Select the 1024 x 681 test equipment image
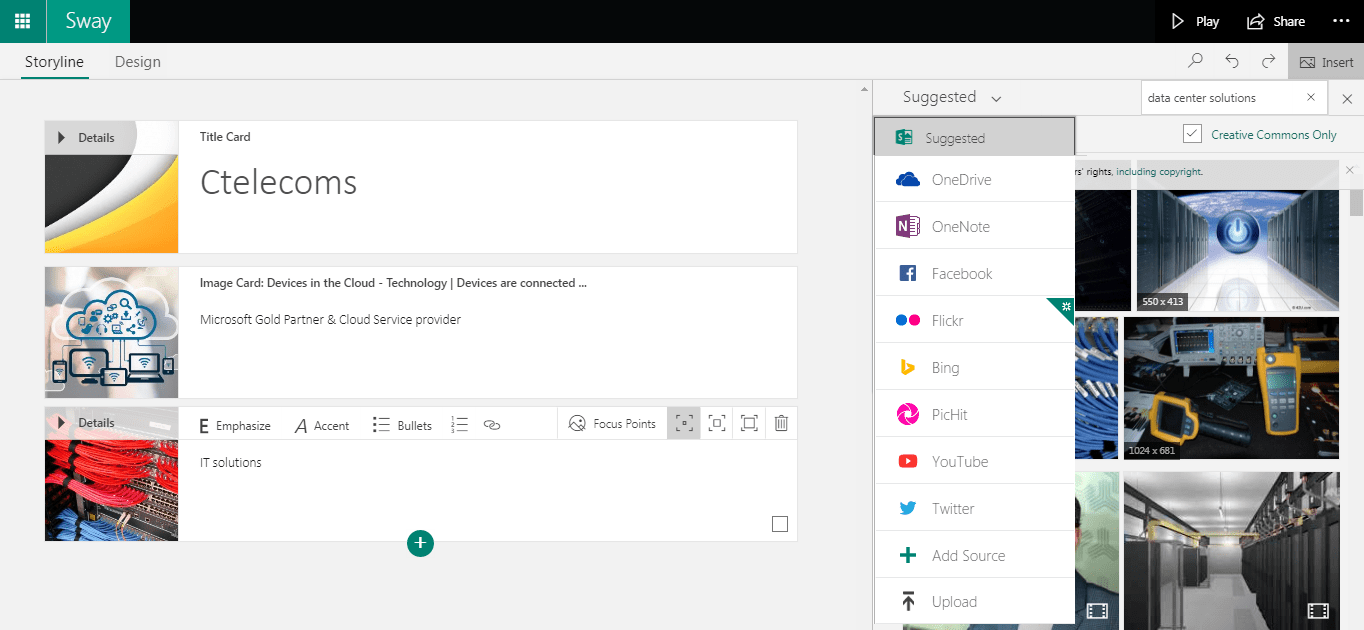1364x630 pixels. 1231,388
